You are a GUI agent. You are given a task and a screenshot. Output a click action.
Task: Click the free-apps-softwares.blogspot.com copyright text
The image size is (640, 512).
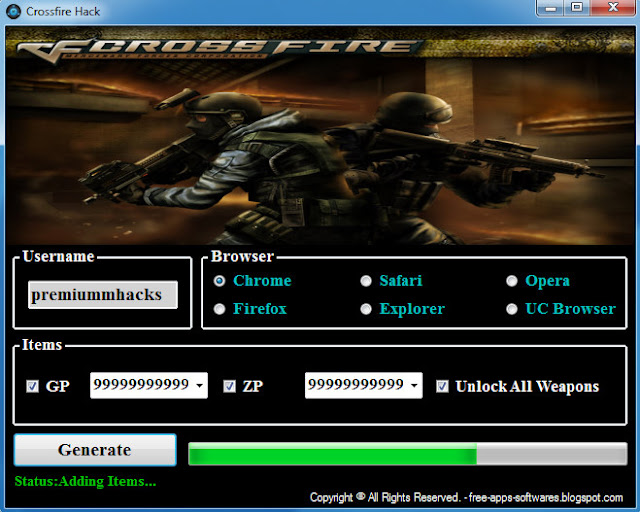466,497
